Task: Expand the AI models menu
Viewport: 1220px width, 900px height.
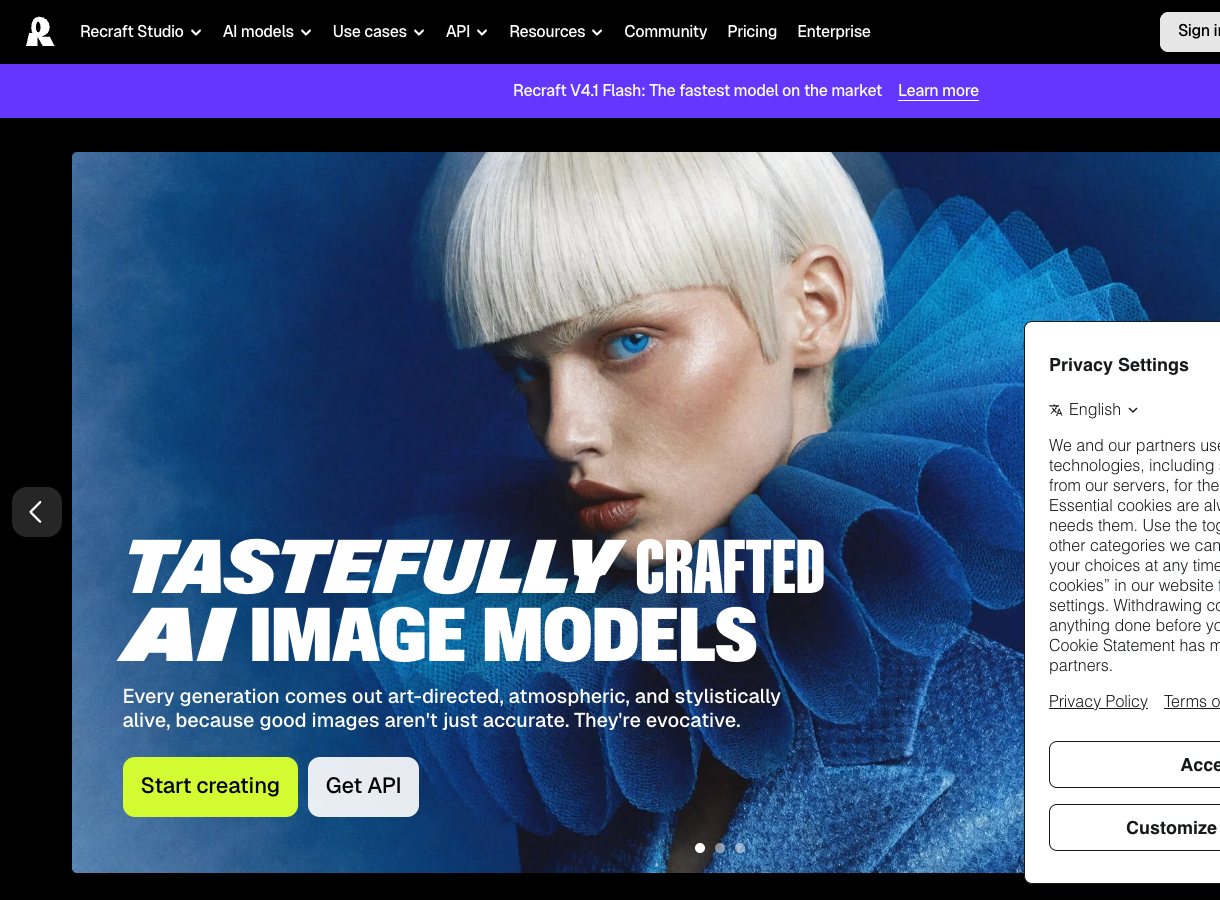Action: (x=267, y=32)
